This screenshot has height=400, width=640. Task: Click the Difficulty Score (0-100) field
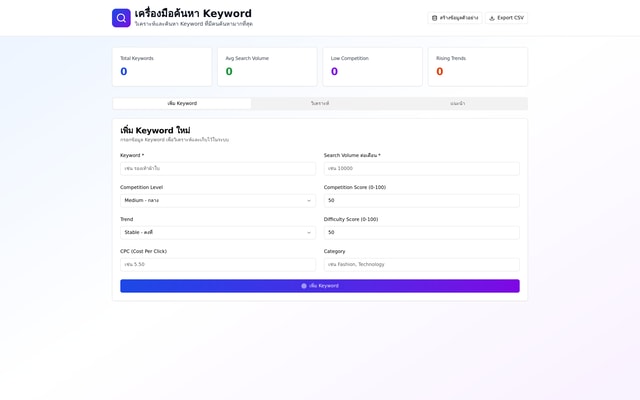[422, 233]
